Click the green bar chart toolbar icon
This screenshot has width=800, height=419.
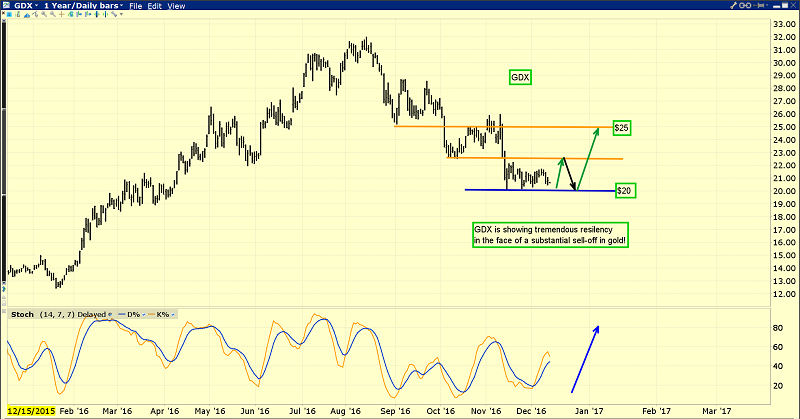click(x=18, y=14)
